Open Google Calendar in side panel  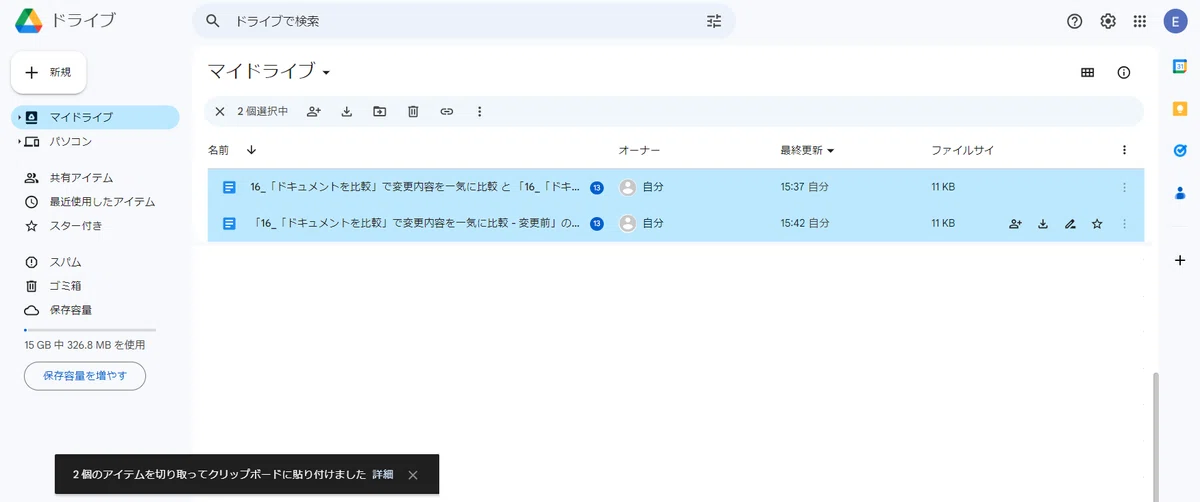click(1179, 66)
